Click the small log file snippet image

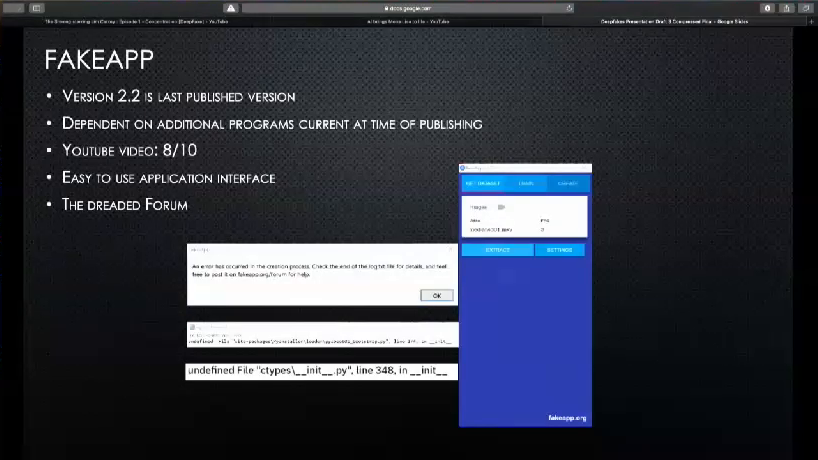pos(322,334)
